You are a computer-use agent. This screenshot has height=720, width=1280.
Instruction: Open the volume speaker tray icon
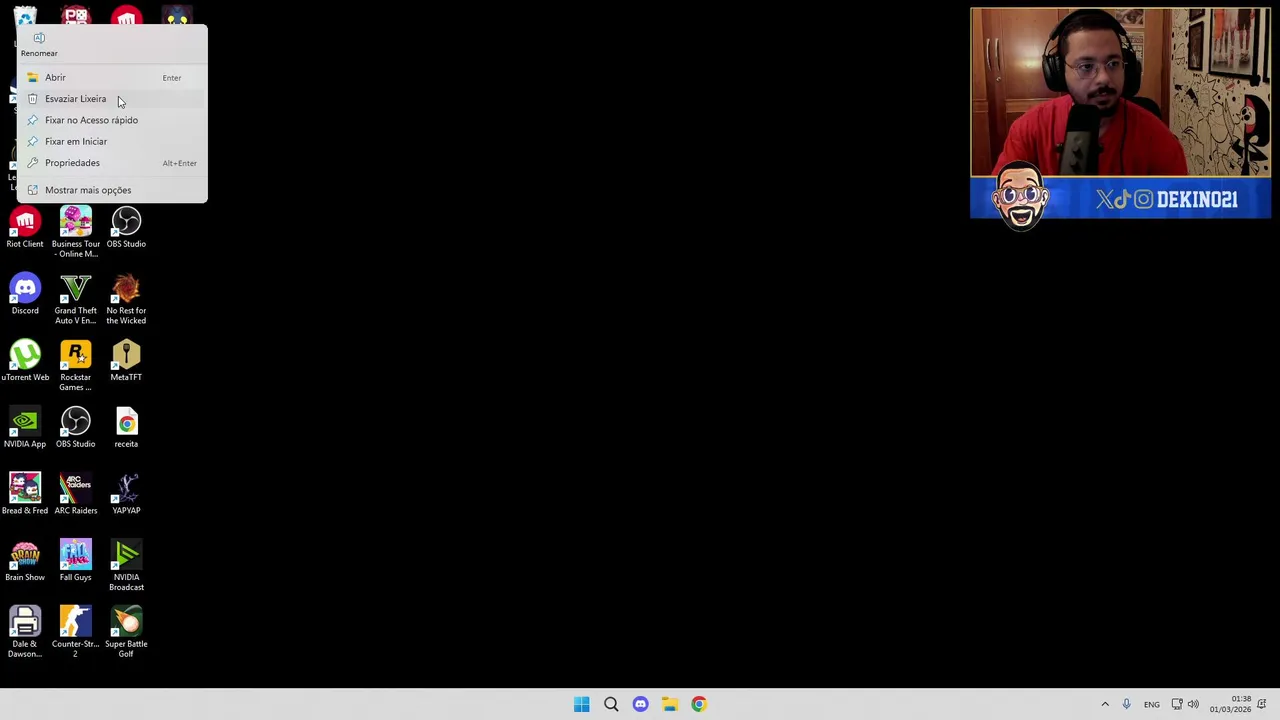coord(1193,704)
